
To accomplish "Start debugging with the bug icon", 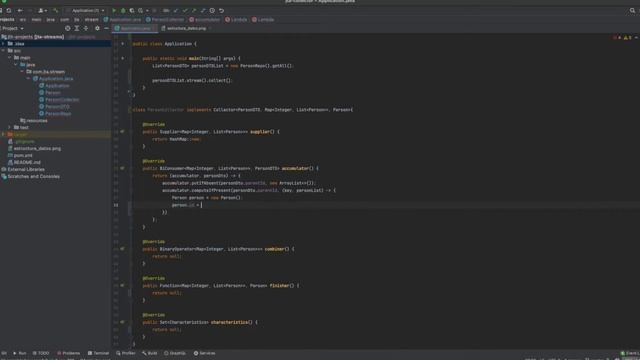I will point(123,10).
